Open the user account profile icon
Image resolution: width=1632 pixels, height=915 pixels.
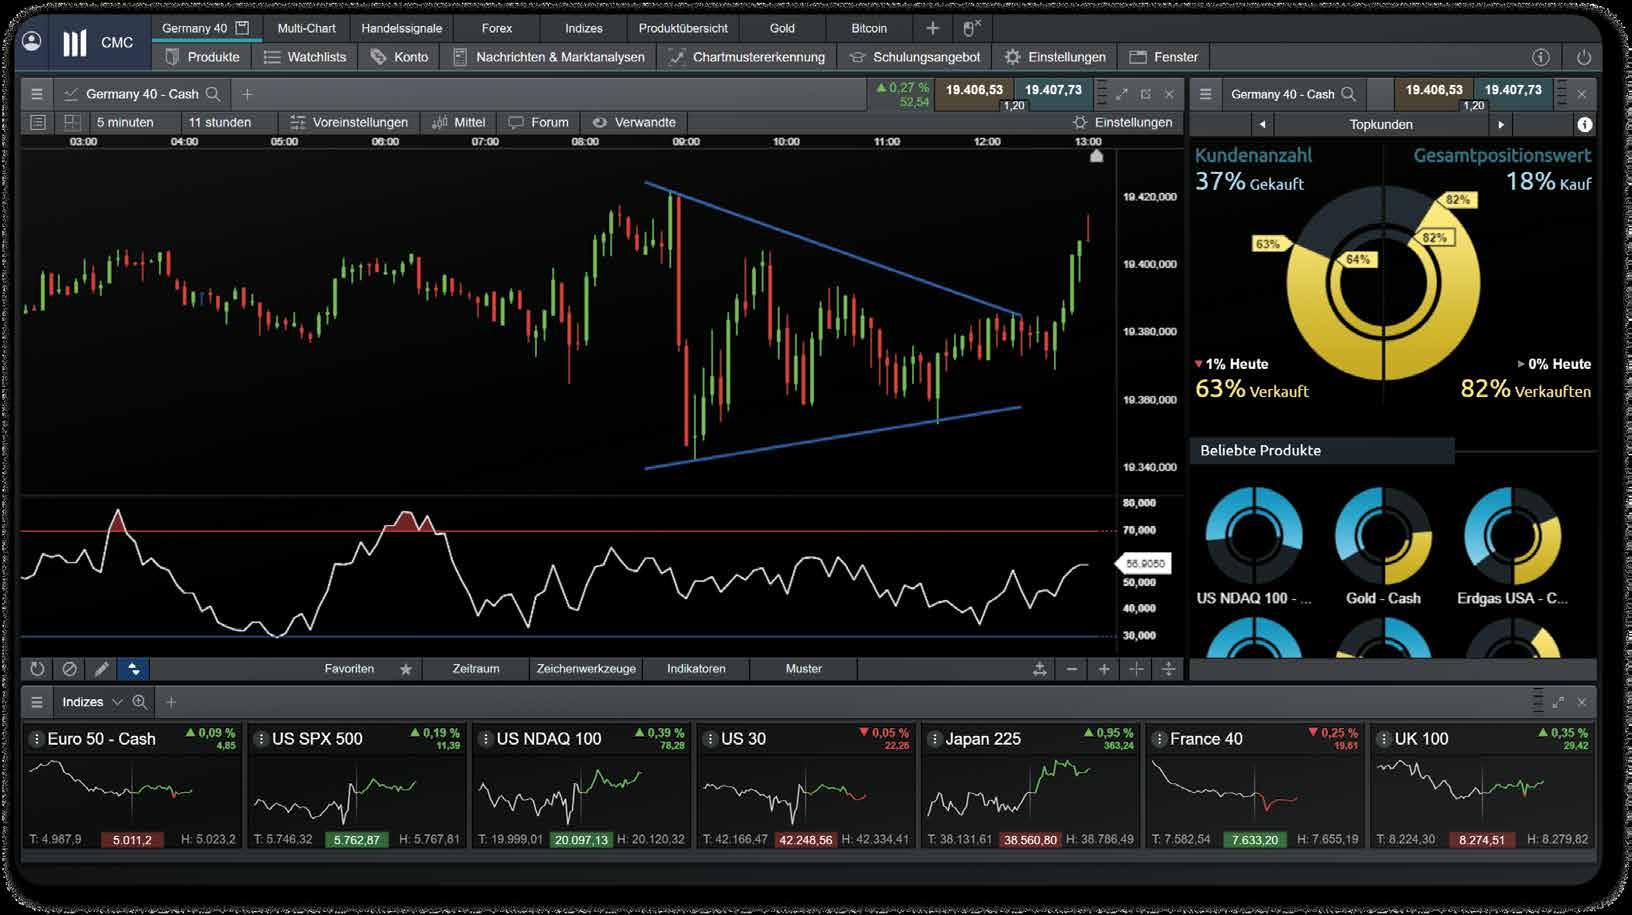tap(32, 41)
